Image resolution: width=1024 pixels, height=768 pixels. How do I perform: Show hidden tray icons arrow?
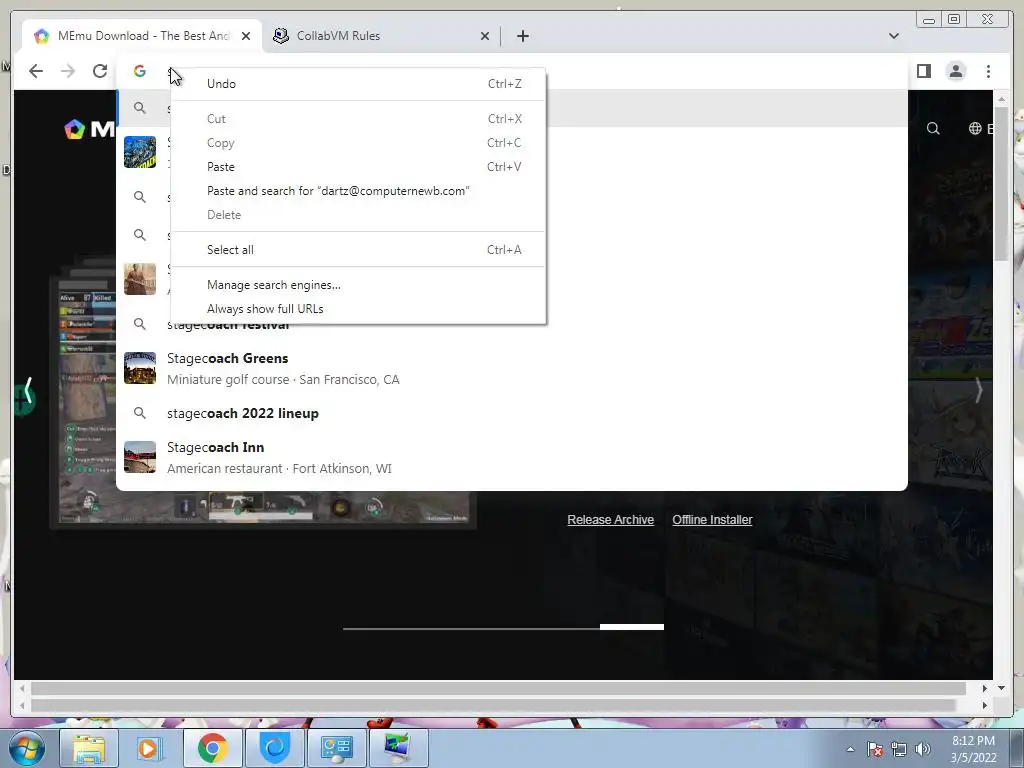pos(850,749)
